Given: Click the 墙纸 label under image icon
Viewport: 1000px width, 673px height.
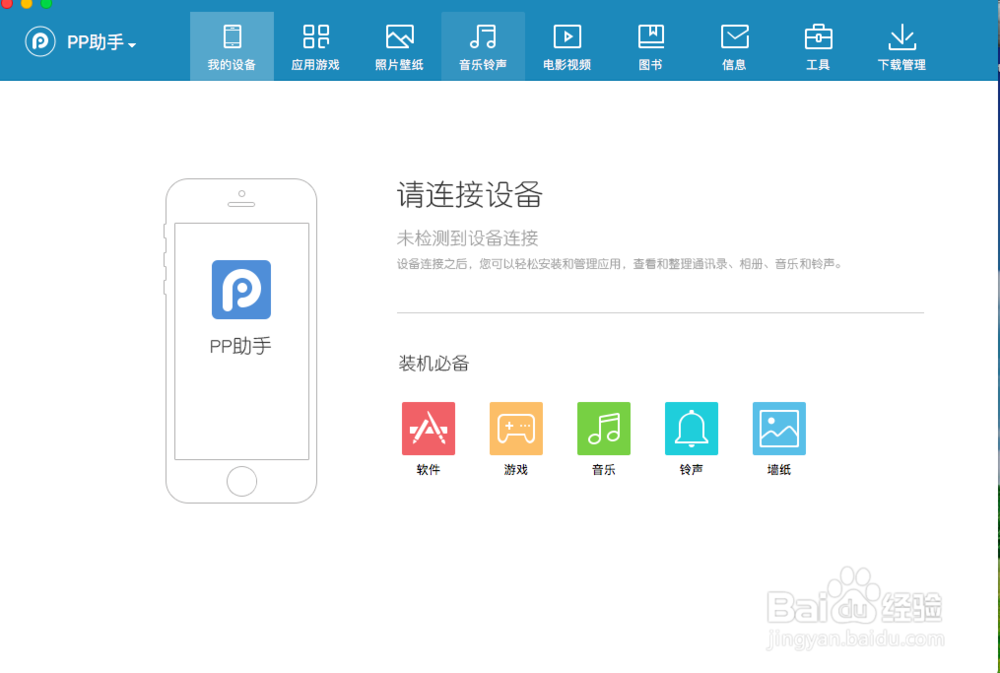Looking at the screenshot, I should point(779,470).
